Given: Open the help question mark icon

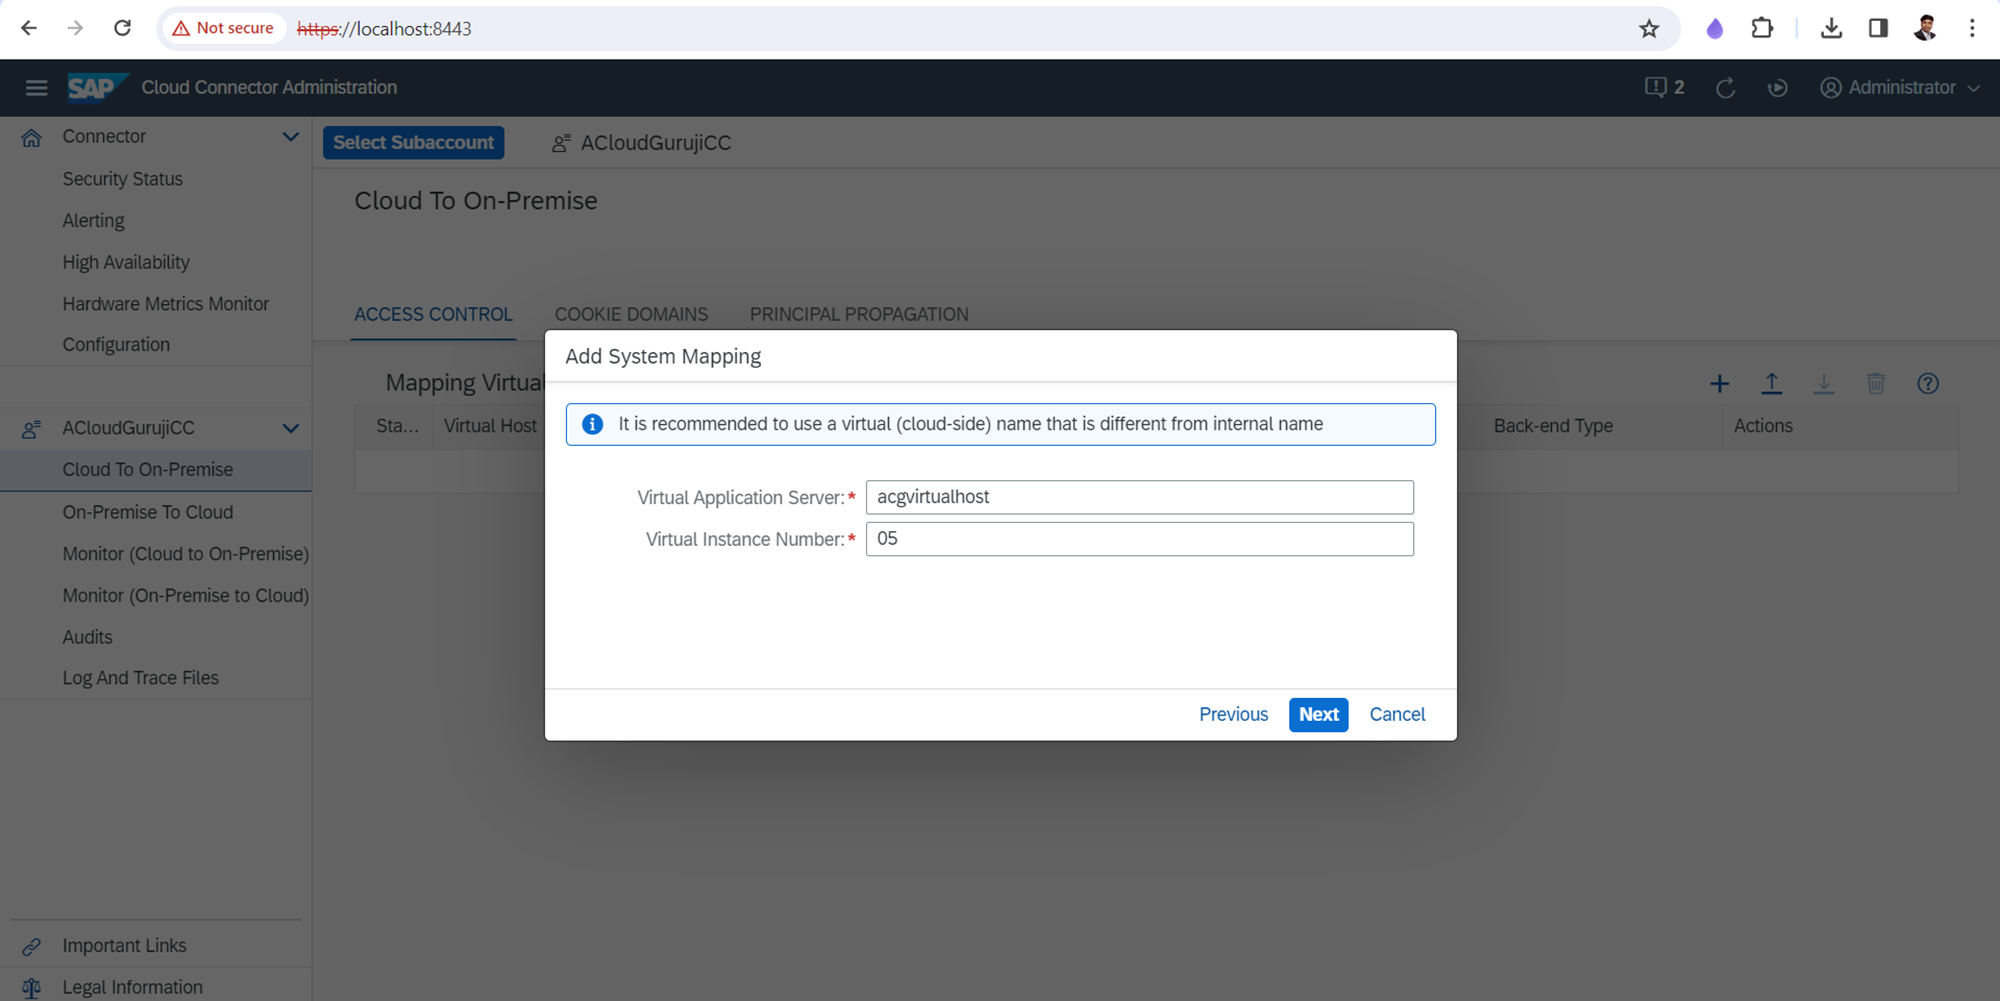Looking at the screenshot, I should (1927, 384).
